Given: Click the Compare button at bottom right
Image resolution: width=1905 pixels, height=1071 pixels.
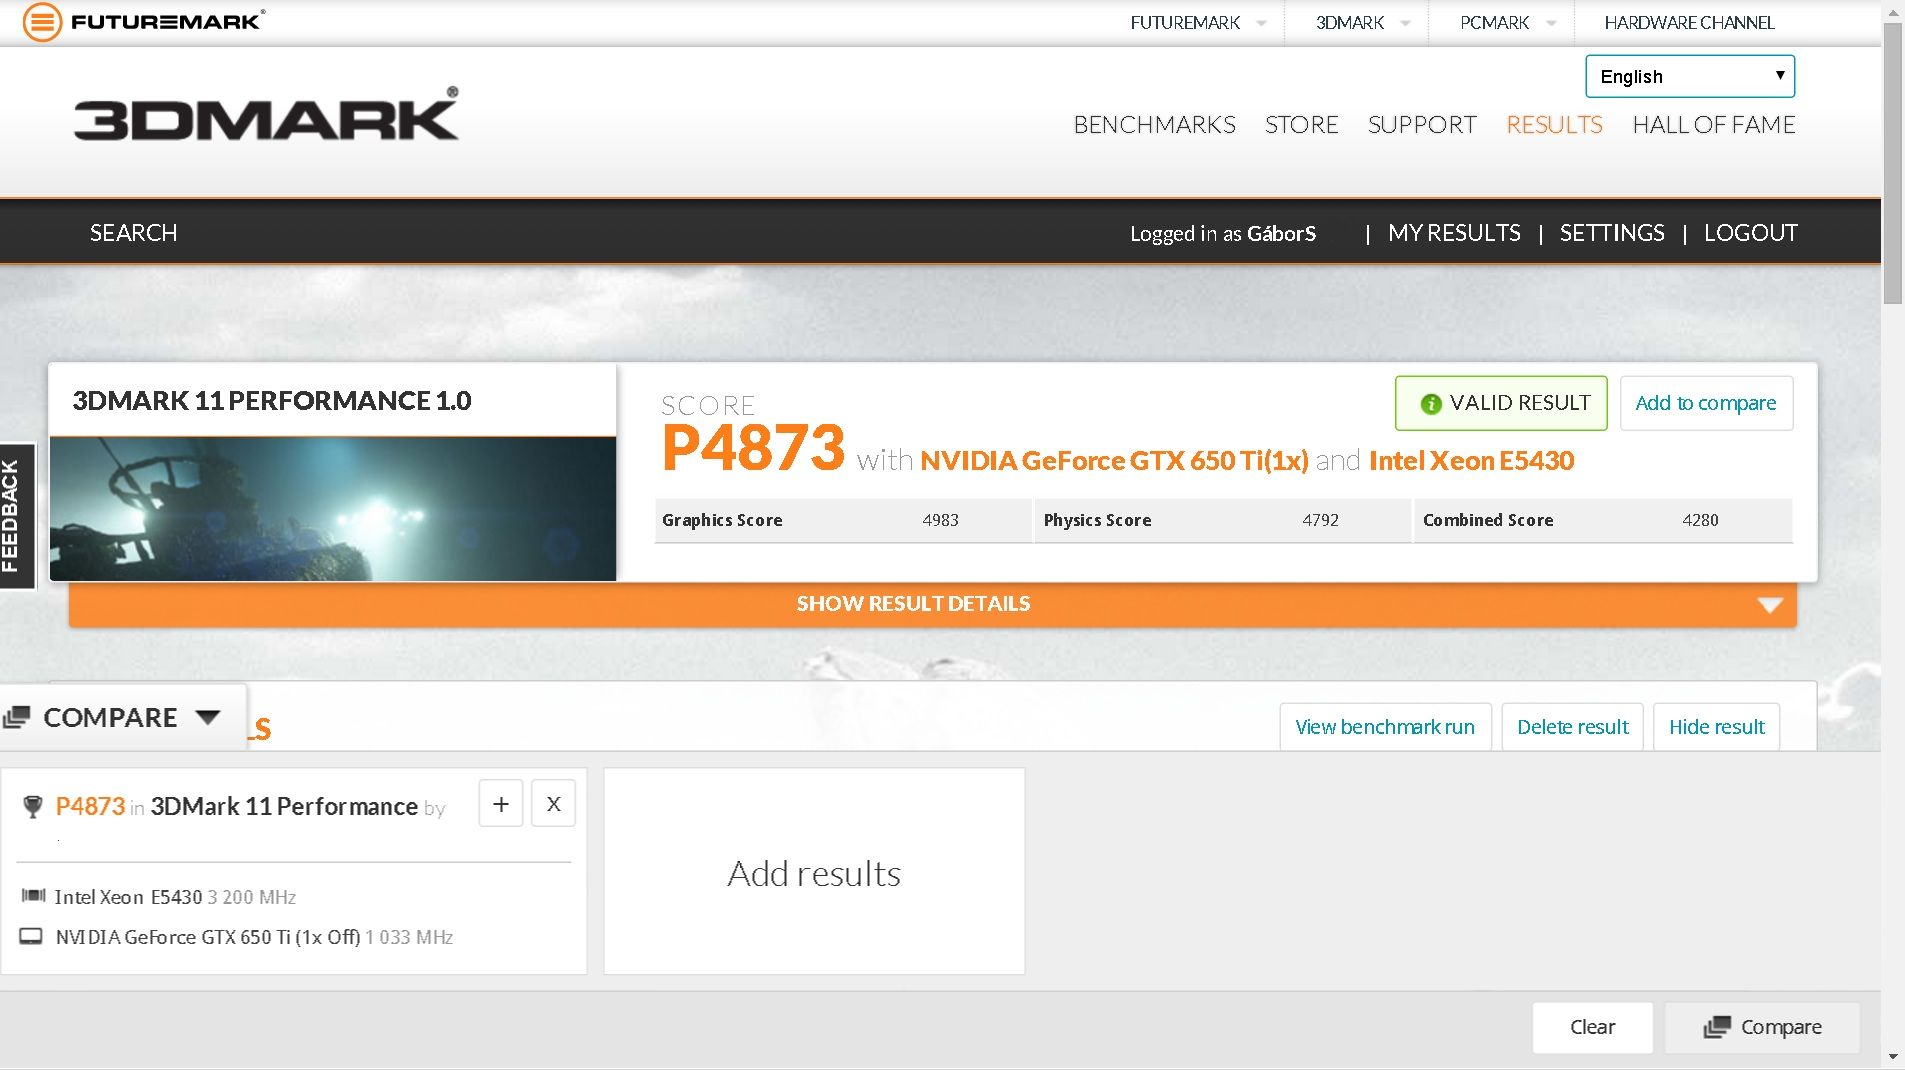Looking at the screenshot, I should [1762, 1027].
